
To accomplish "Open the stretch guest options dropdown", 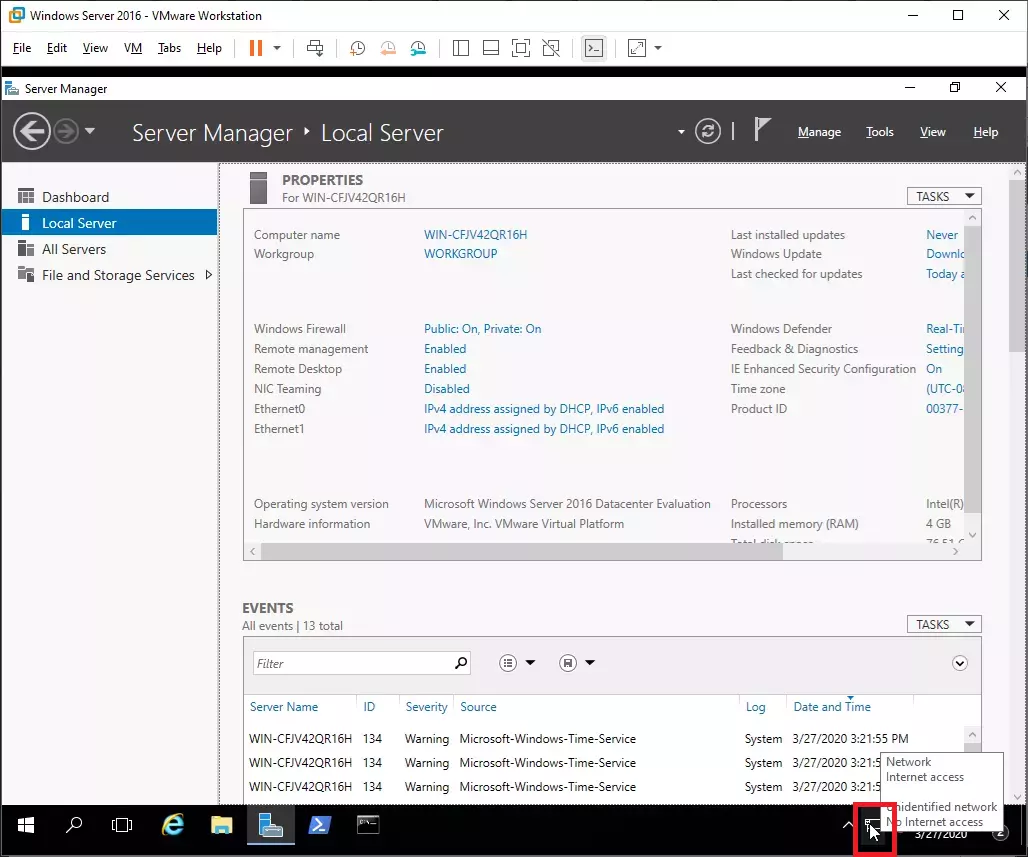I will click(x=658, y=48).
